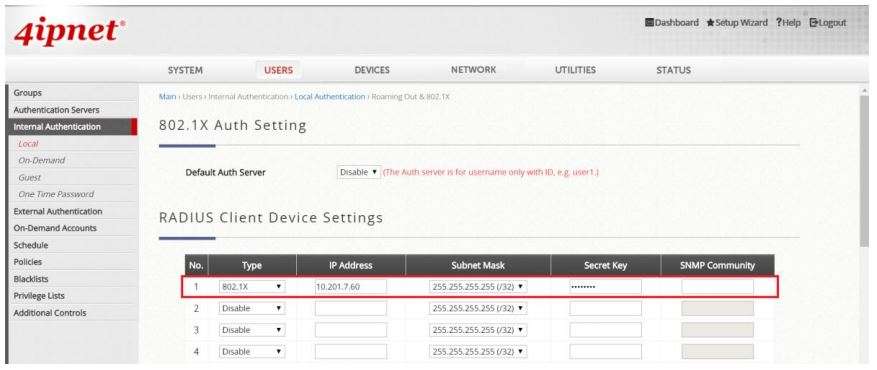Open Type dropdown in row 4
The width and height of the screenshot is (877, 370).
[252, 352]
